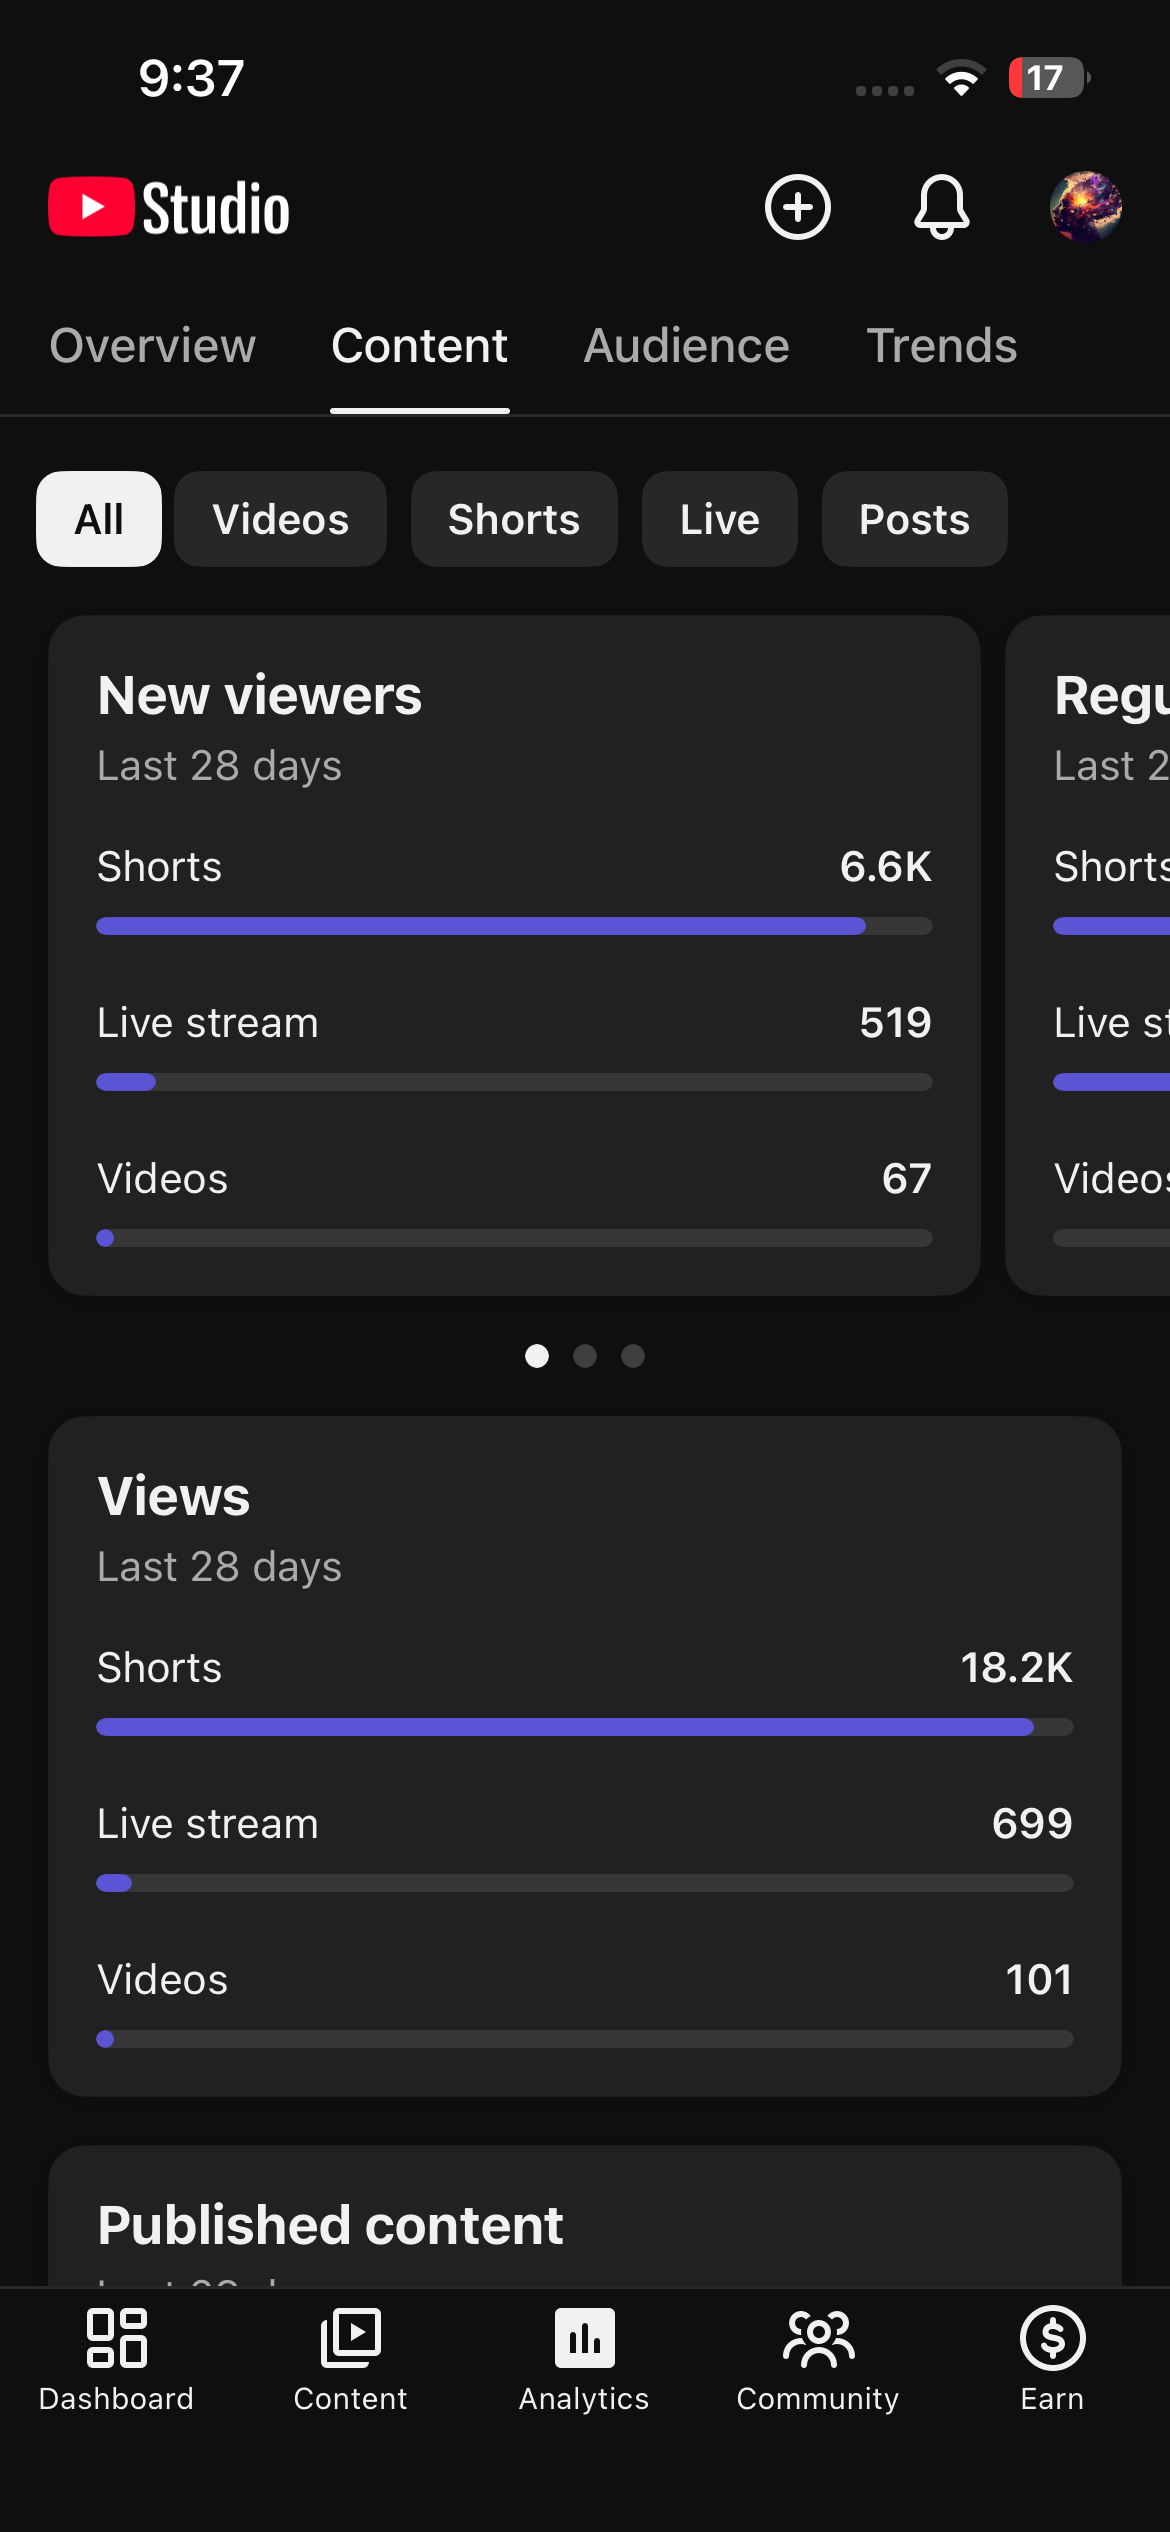1170x2532 pixels.
Task: Tap the Shorts views progress bar
Action: [585, 1727]
